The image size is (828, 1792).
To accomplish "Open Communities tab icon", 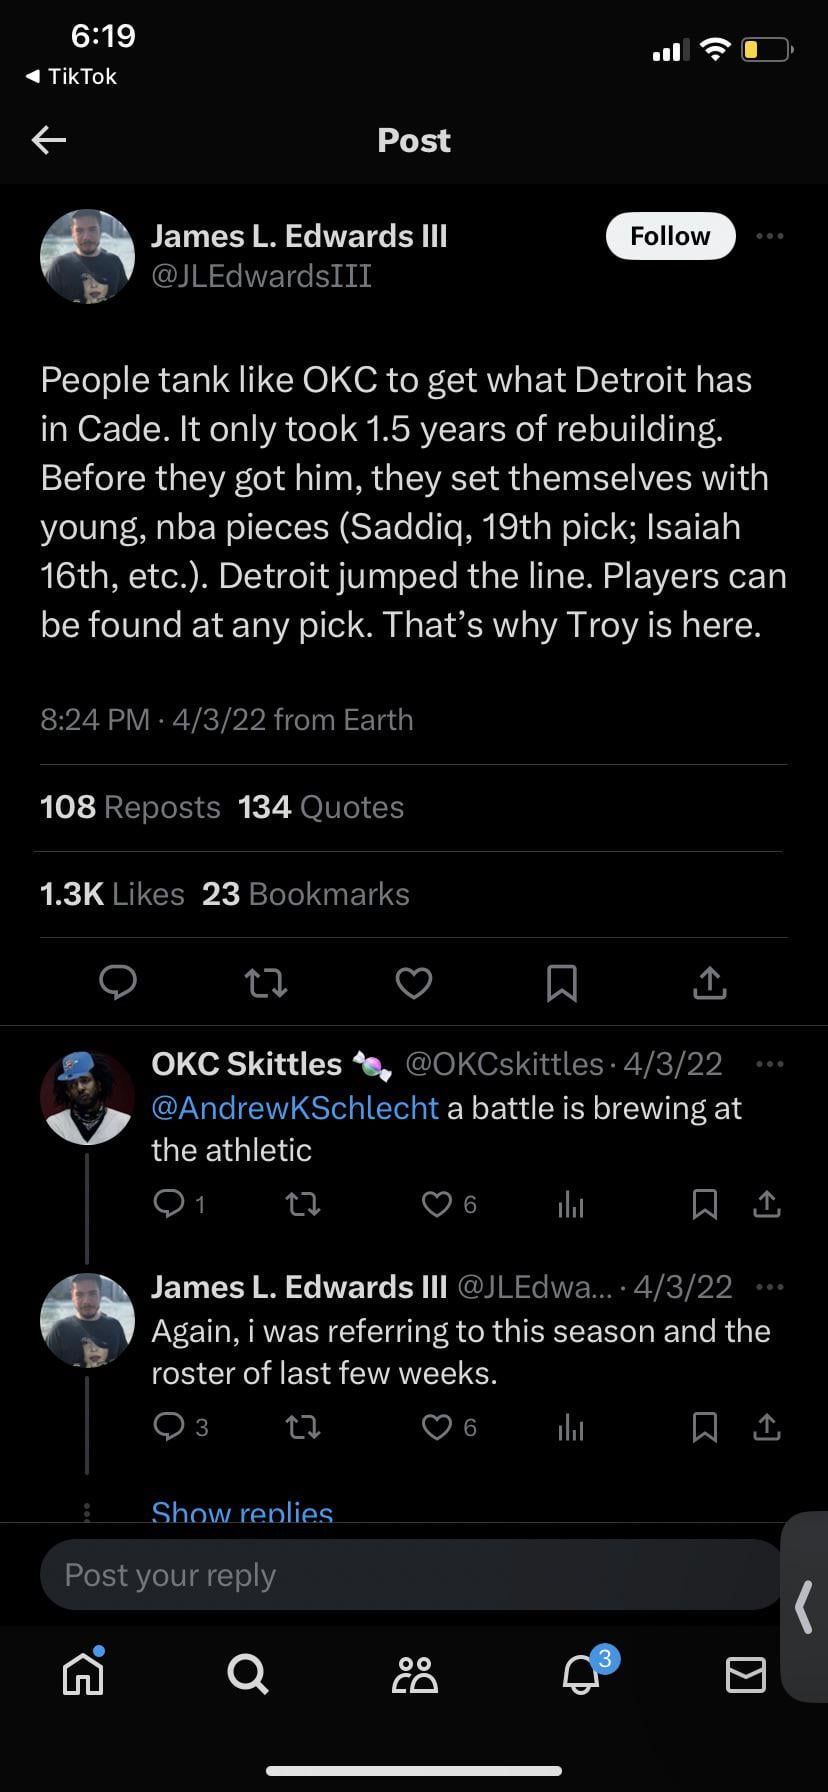I will 415,1673.
